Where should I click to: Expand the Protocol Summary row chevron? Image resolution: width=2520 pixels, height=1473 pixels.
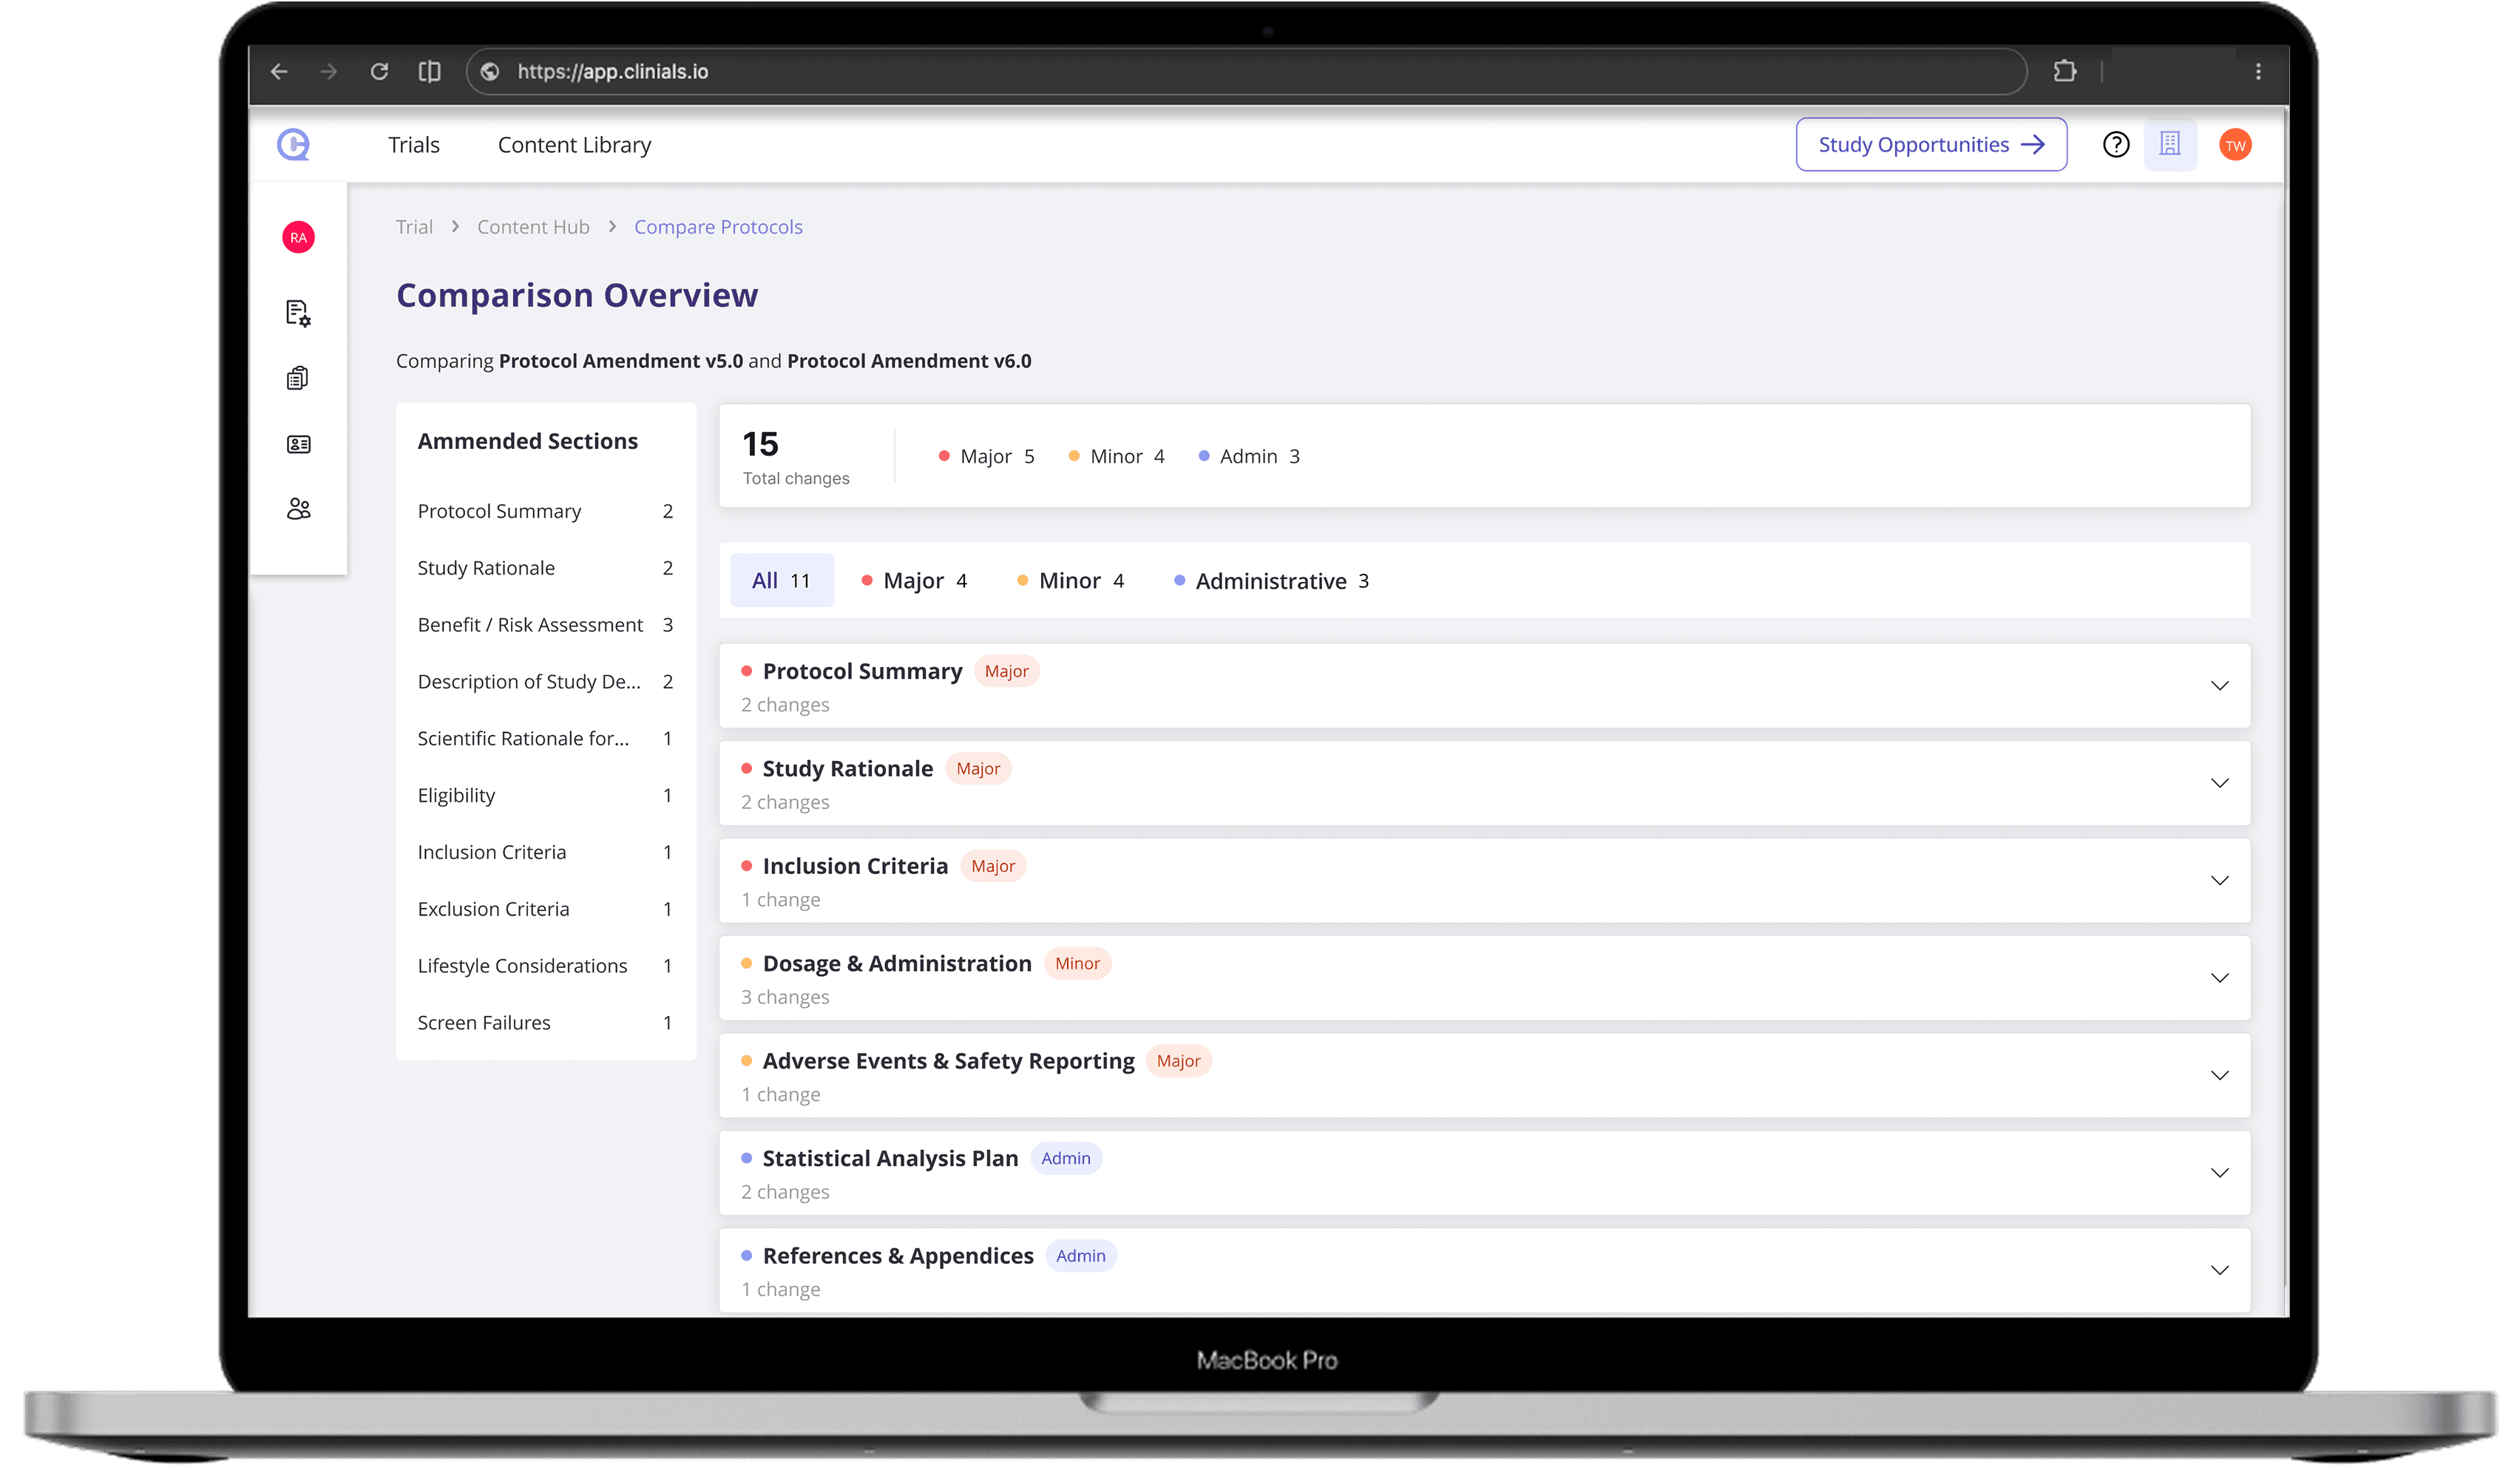[2219, 686]
